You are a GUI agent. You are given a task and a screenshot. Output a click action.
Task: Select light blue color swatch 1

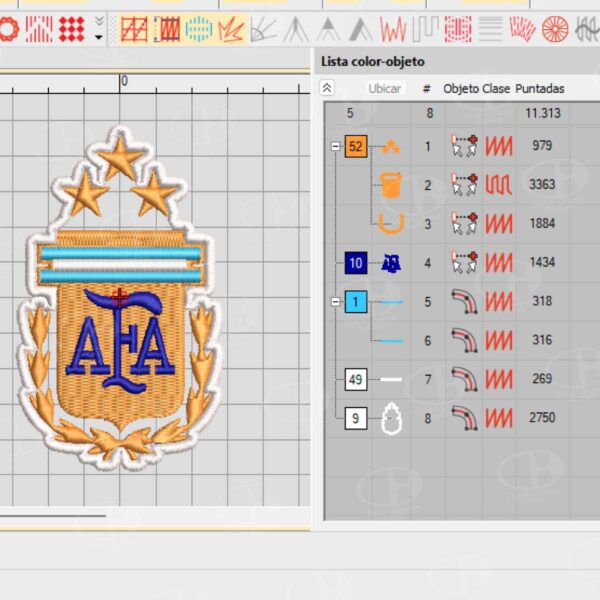[356, 302]
